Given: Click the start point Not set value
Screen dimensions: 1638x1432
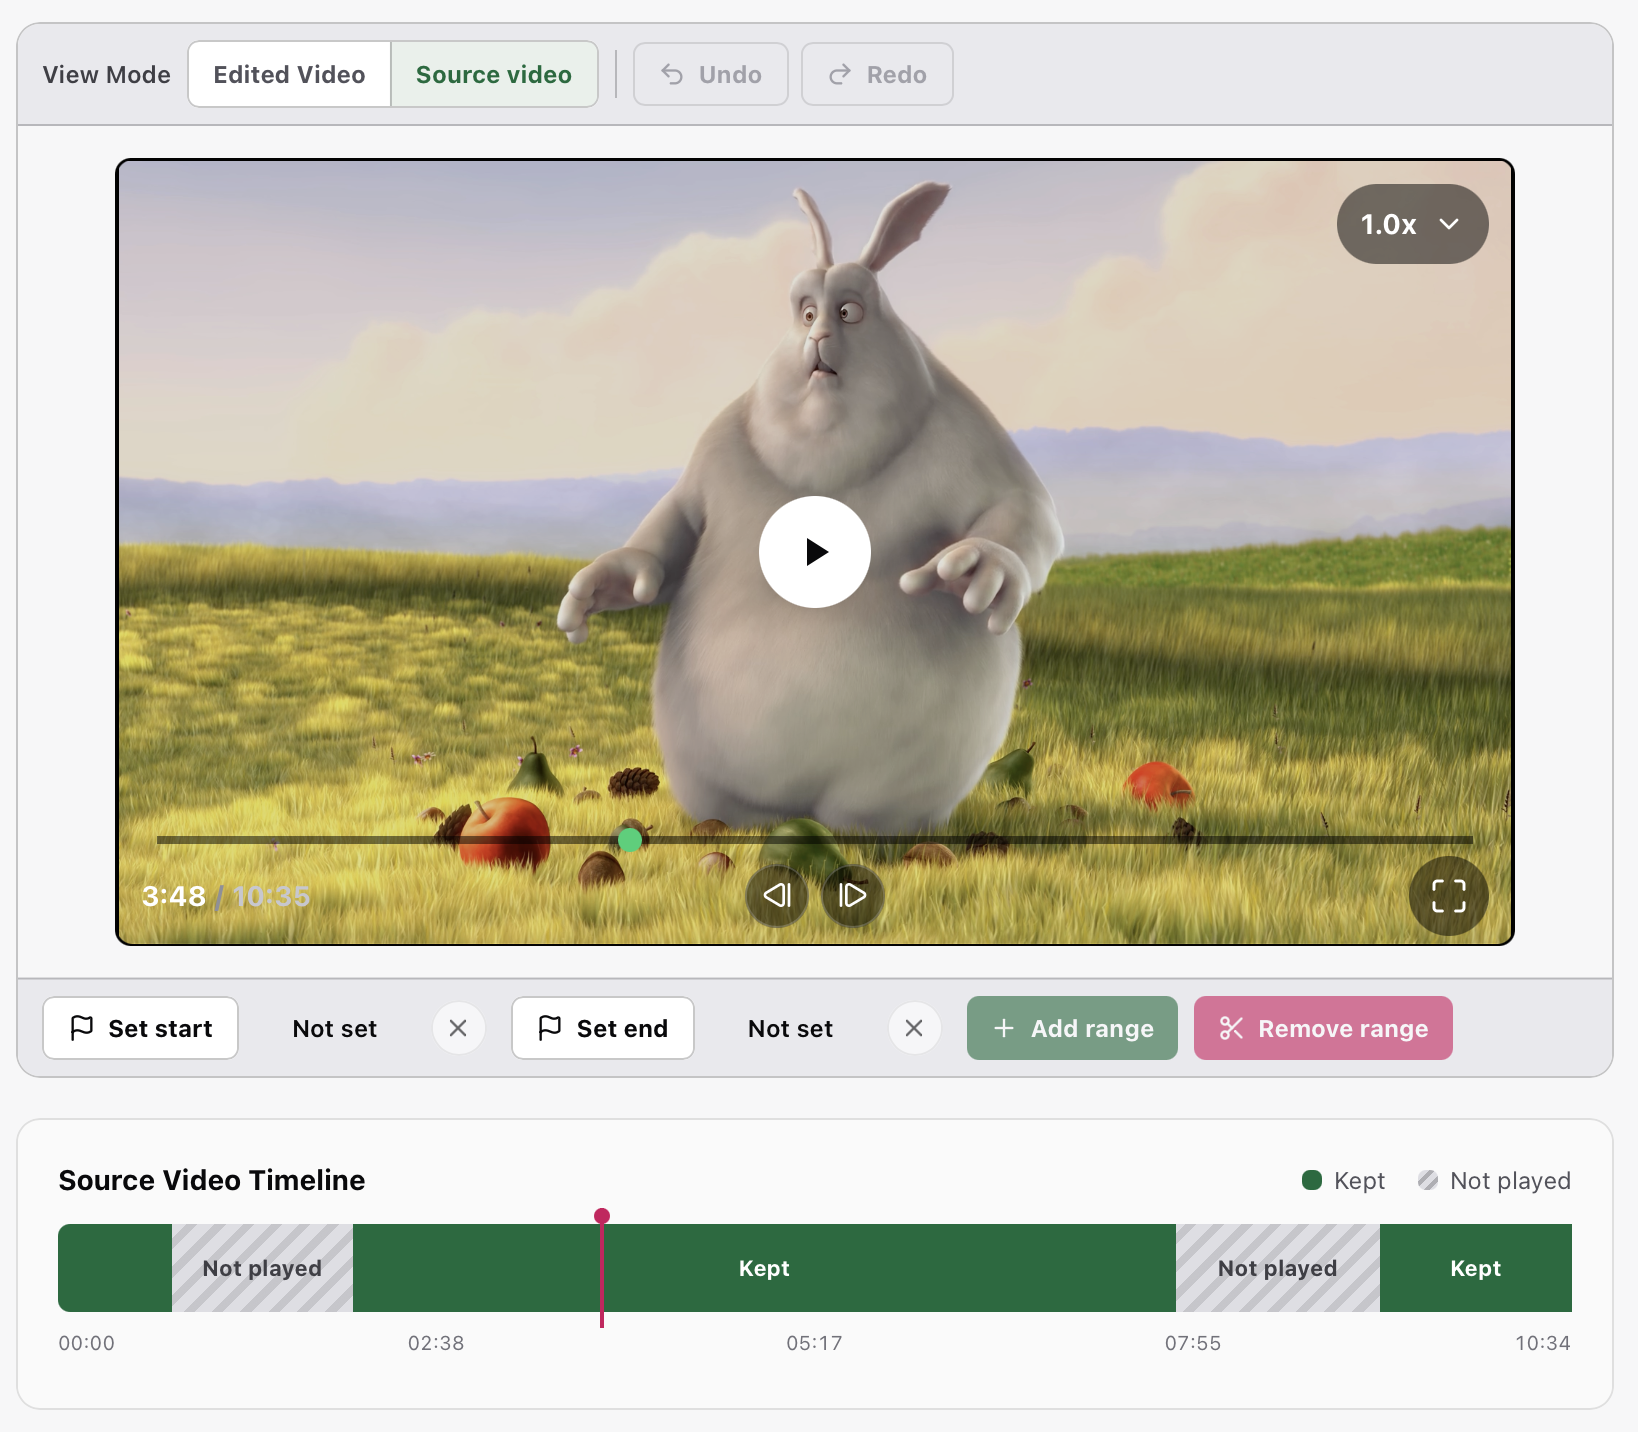Looking at the screenshot, I should point(335,1028).
